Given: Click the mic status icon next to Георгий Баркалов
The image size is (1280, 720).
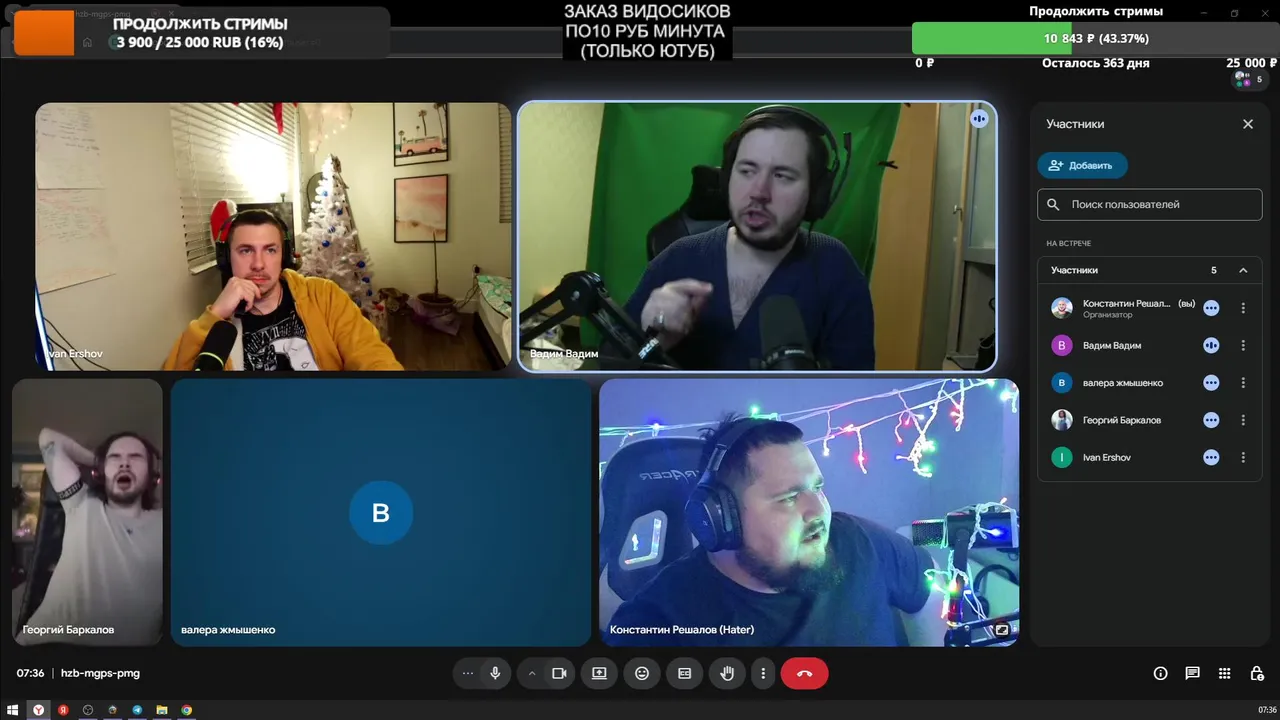Looking at the screenshot, I should tap(1211, 420).
